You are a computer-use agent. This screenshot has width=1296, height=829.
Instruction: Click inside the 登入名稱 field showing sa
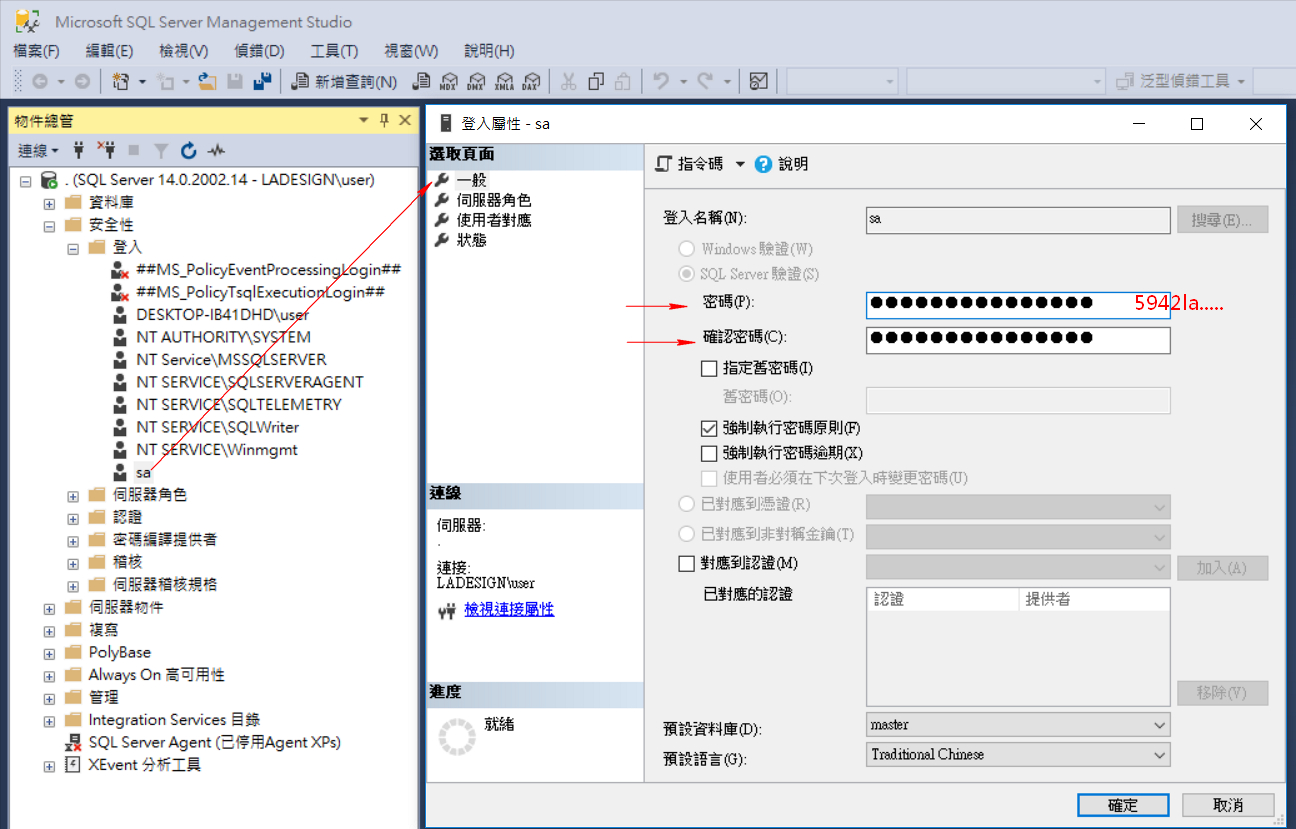coord(1017,220)
